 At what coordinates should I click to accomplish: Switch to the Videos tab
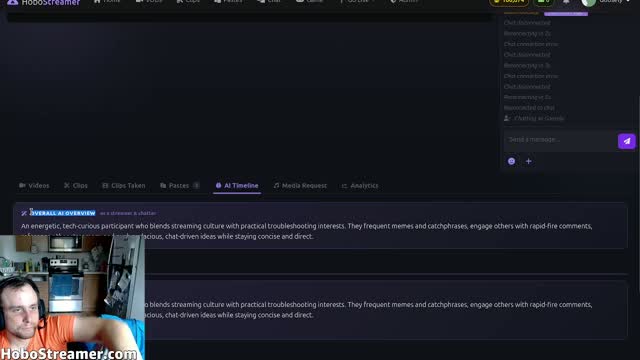(x=34, y=186)
